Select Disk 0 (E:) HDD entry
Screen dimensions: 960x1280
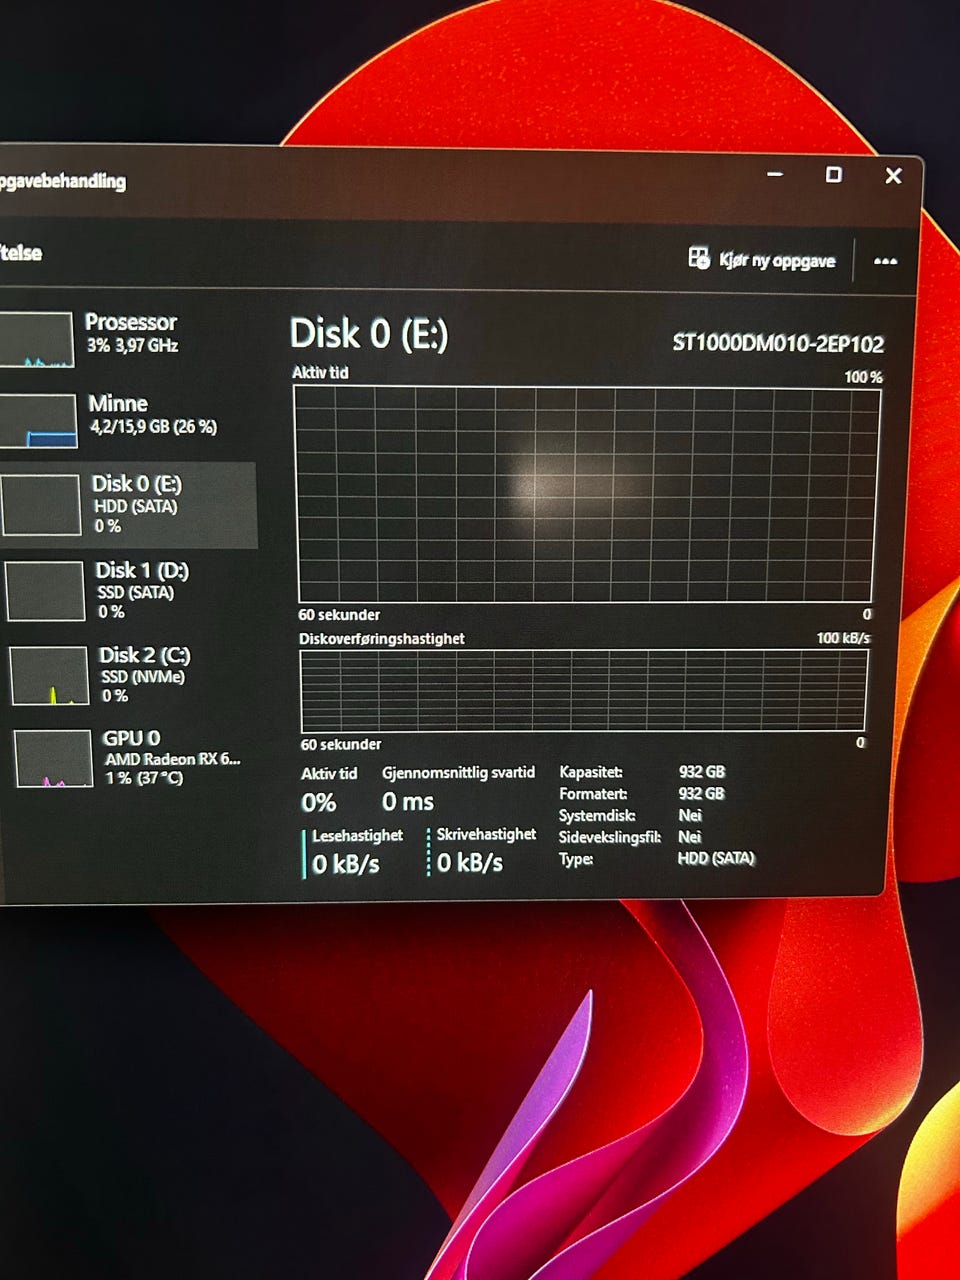tap(128, 505)
